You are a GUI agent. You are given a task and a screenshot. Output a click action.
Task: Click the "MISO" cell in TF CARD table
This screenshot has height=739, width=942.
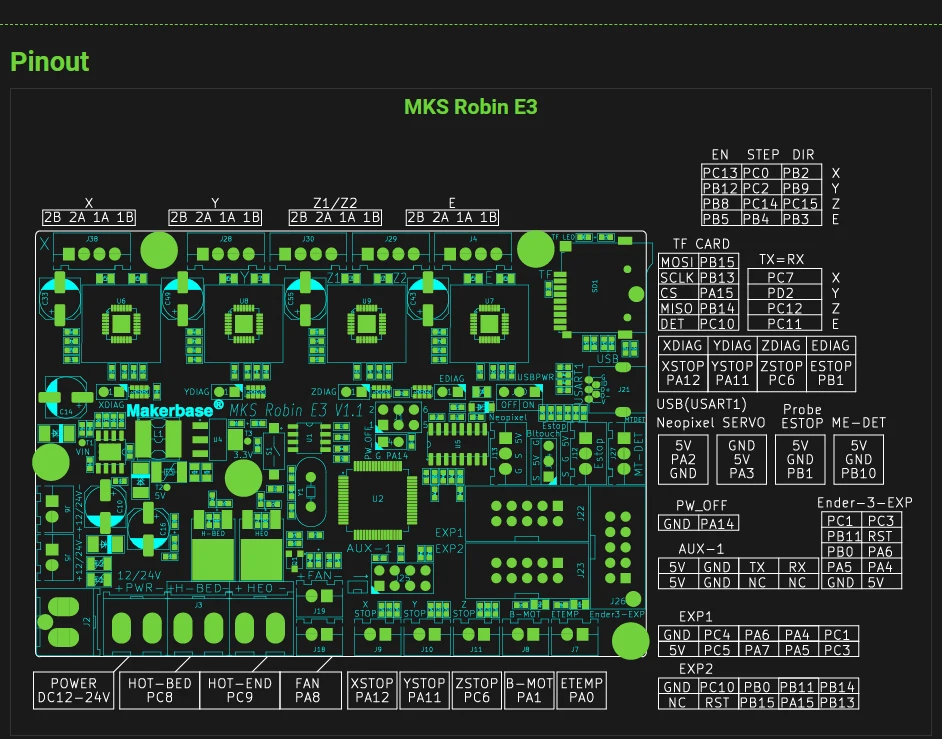[678, 308]
